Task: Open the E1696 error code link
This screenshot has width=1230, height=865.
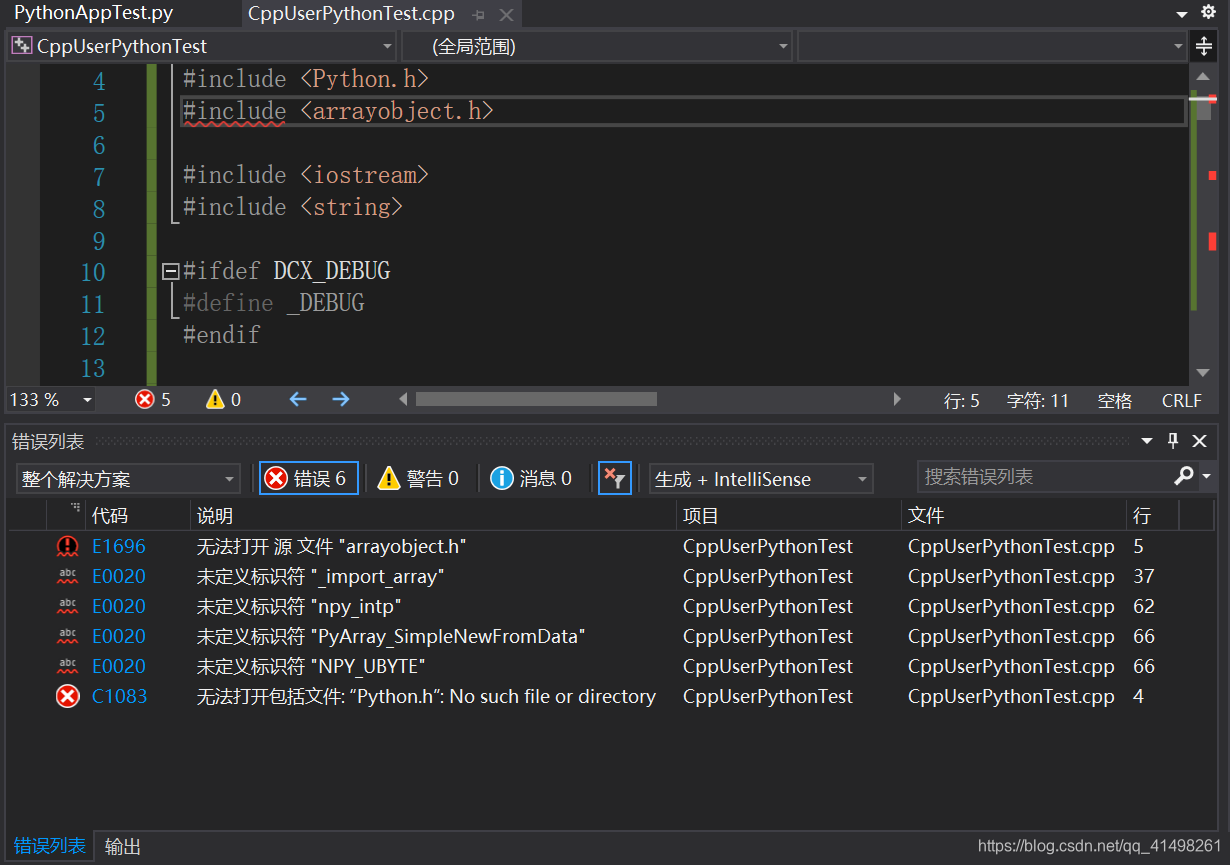Action: (x=118, y=547)
